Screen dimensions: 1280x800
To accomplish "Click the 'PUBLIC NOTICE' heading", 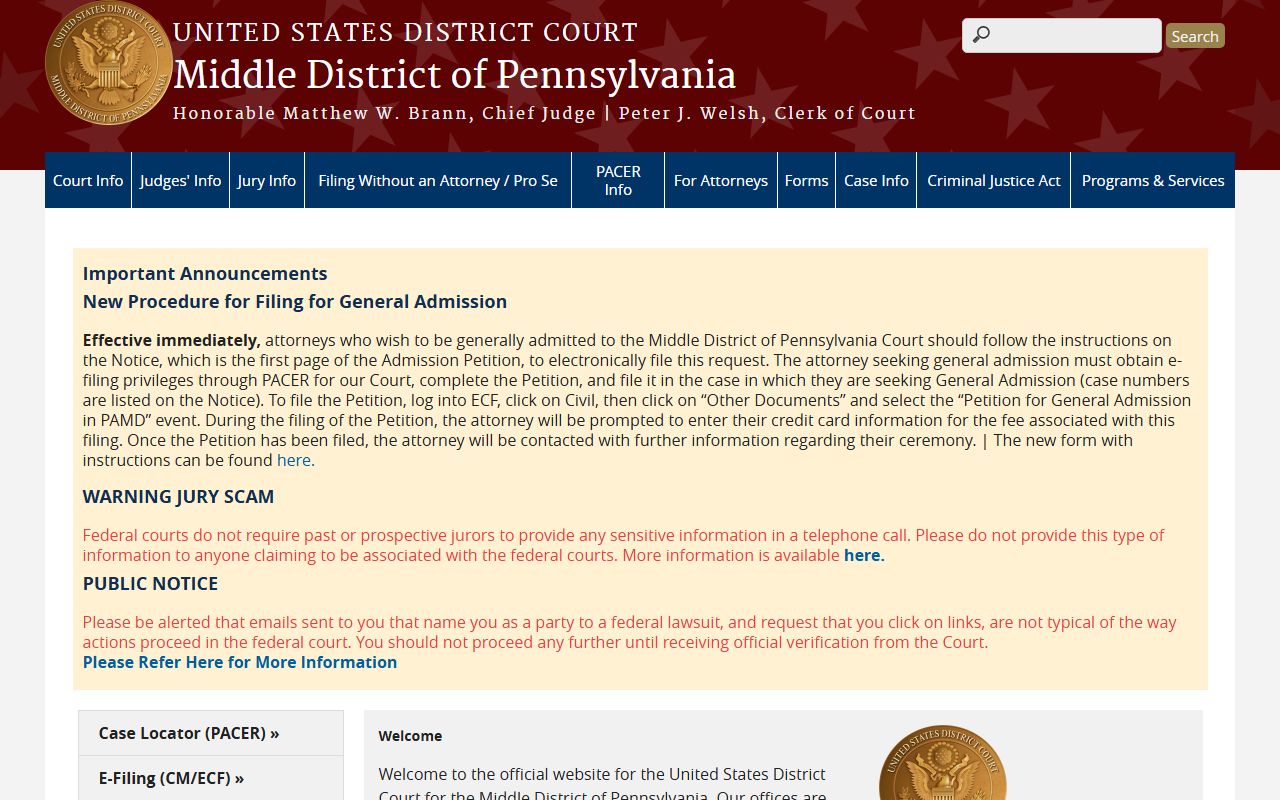I will (150, 583).
